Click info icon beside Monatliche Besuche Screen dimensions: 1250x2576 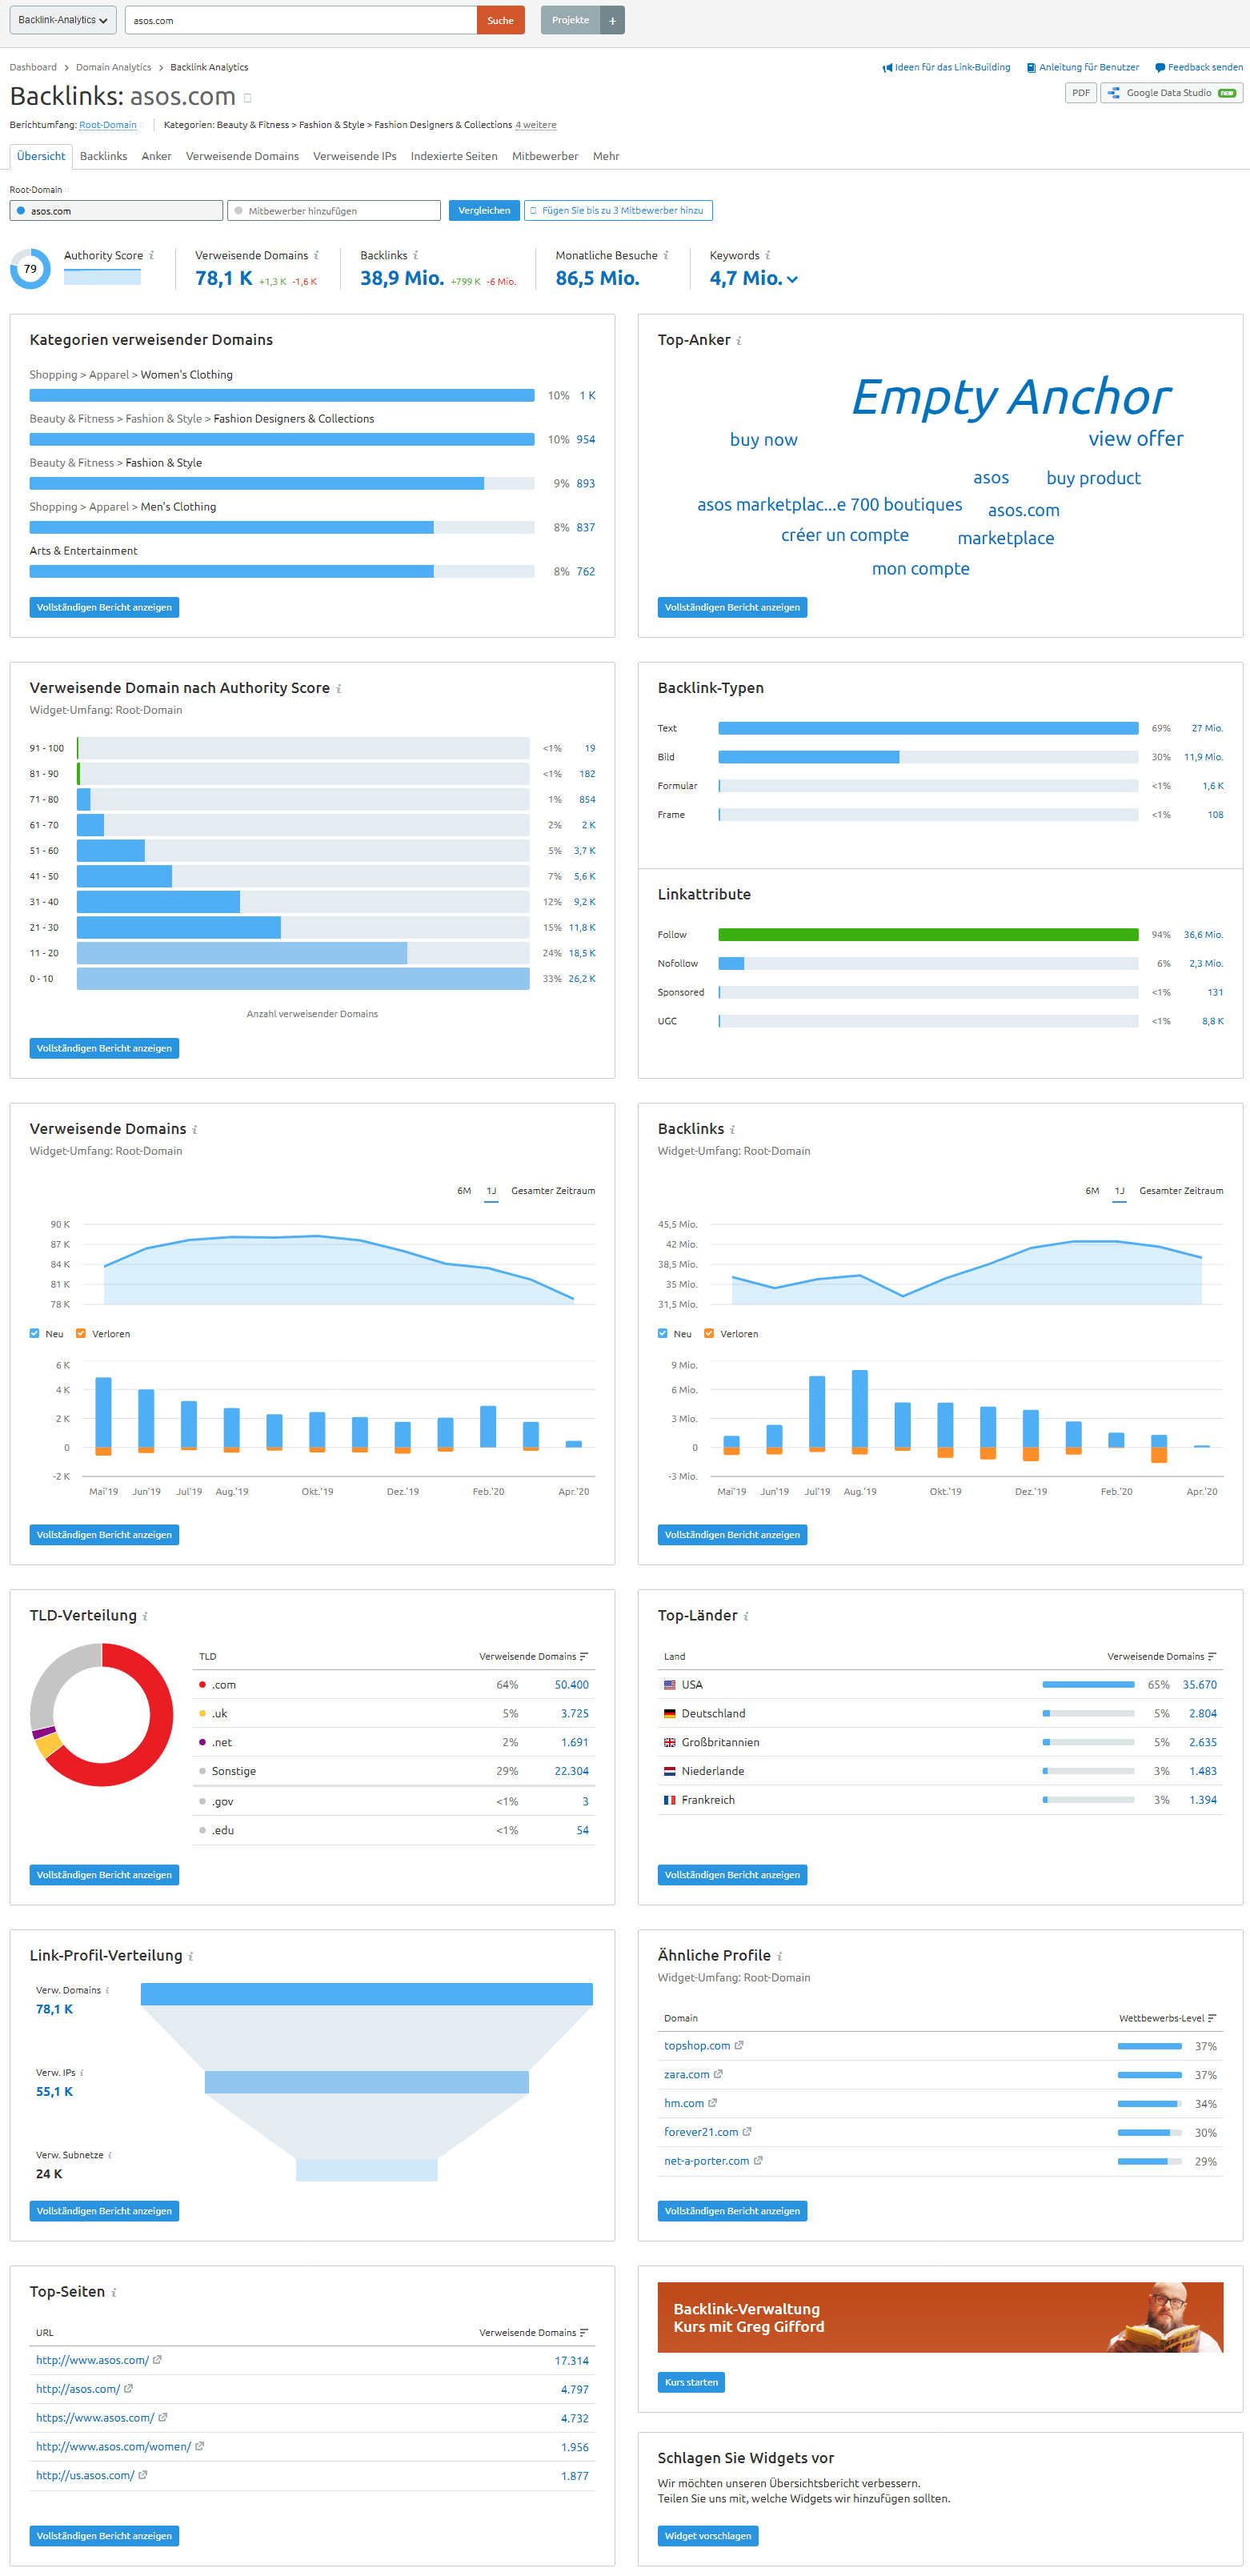pos(666,256)
